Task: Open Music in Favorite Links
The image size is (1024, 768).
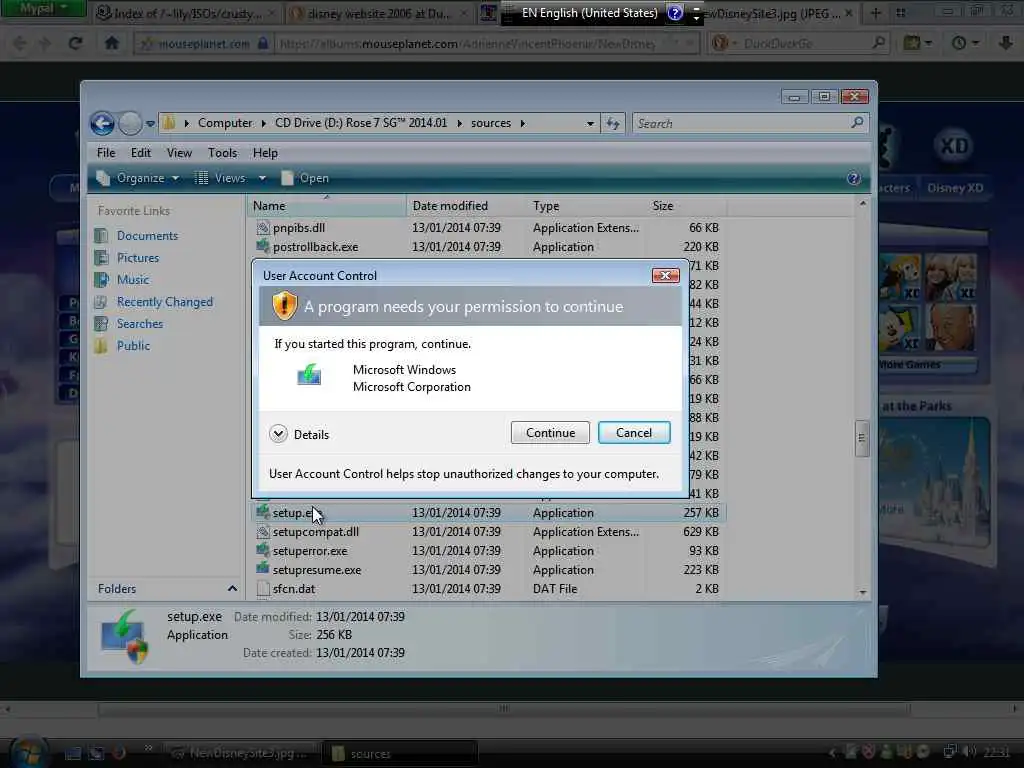Action: 133,280
